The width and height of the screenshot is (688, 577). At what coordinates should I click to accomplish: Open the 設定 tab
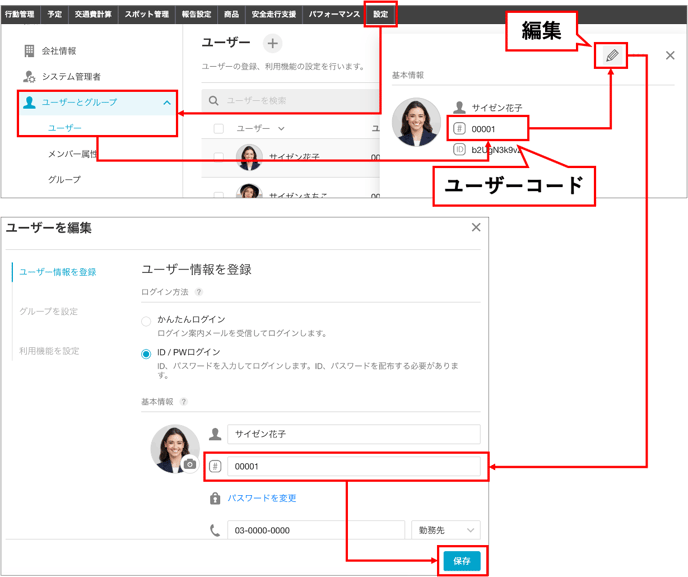click(380, 14)
